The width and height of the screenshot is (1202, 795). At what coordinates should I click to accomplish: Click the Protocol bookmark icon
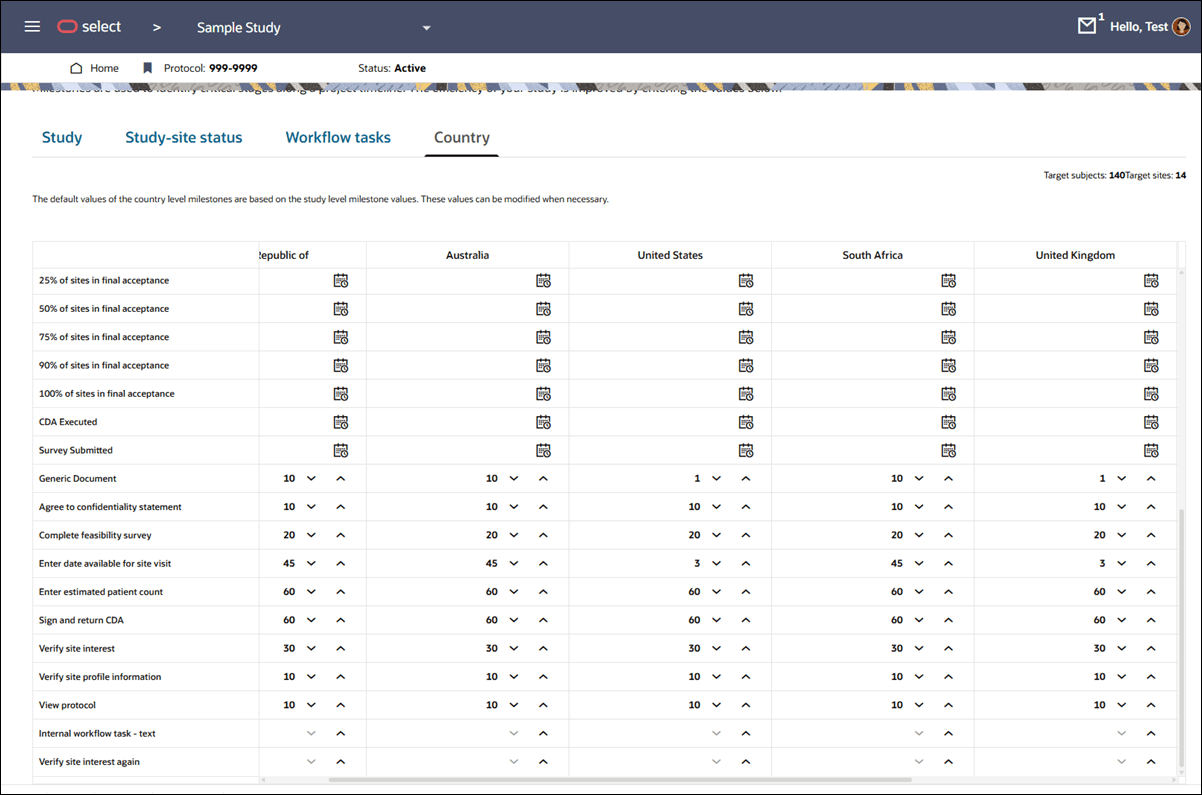click(148, 68)
